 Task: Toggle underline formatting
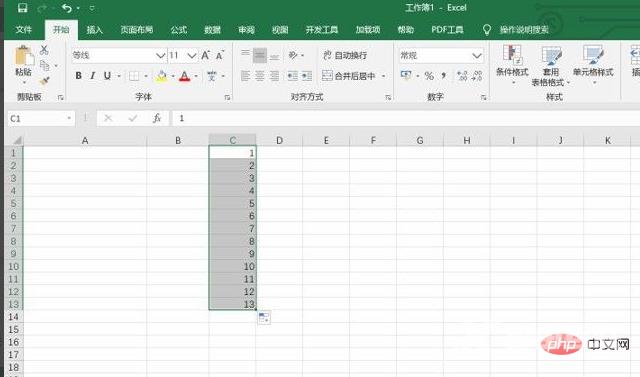tap(107, 76)
